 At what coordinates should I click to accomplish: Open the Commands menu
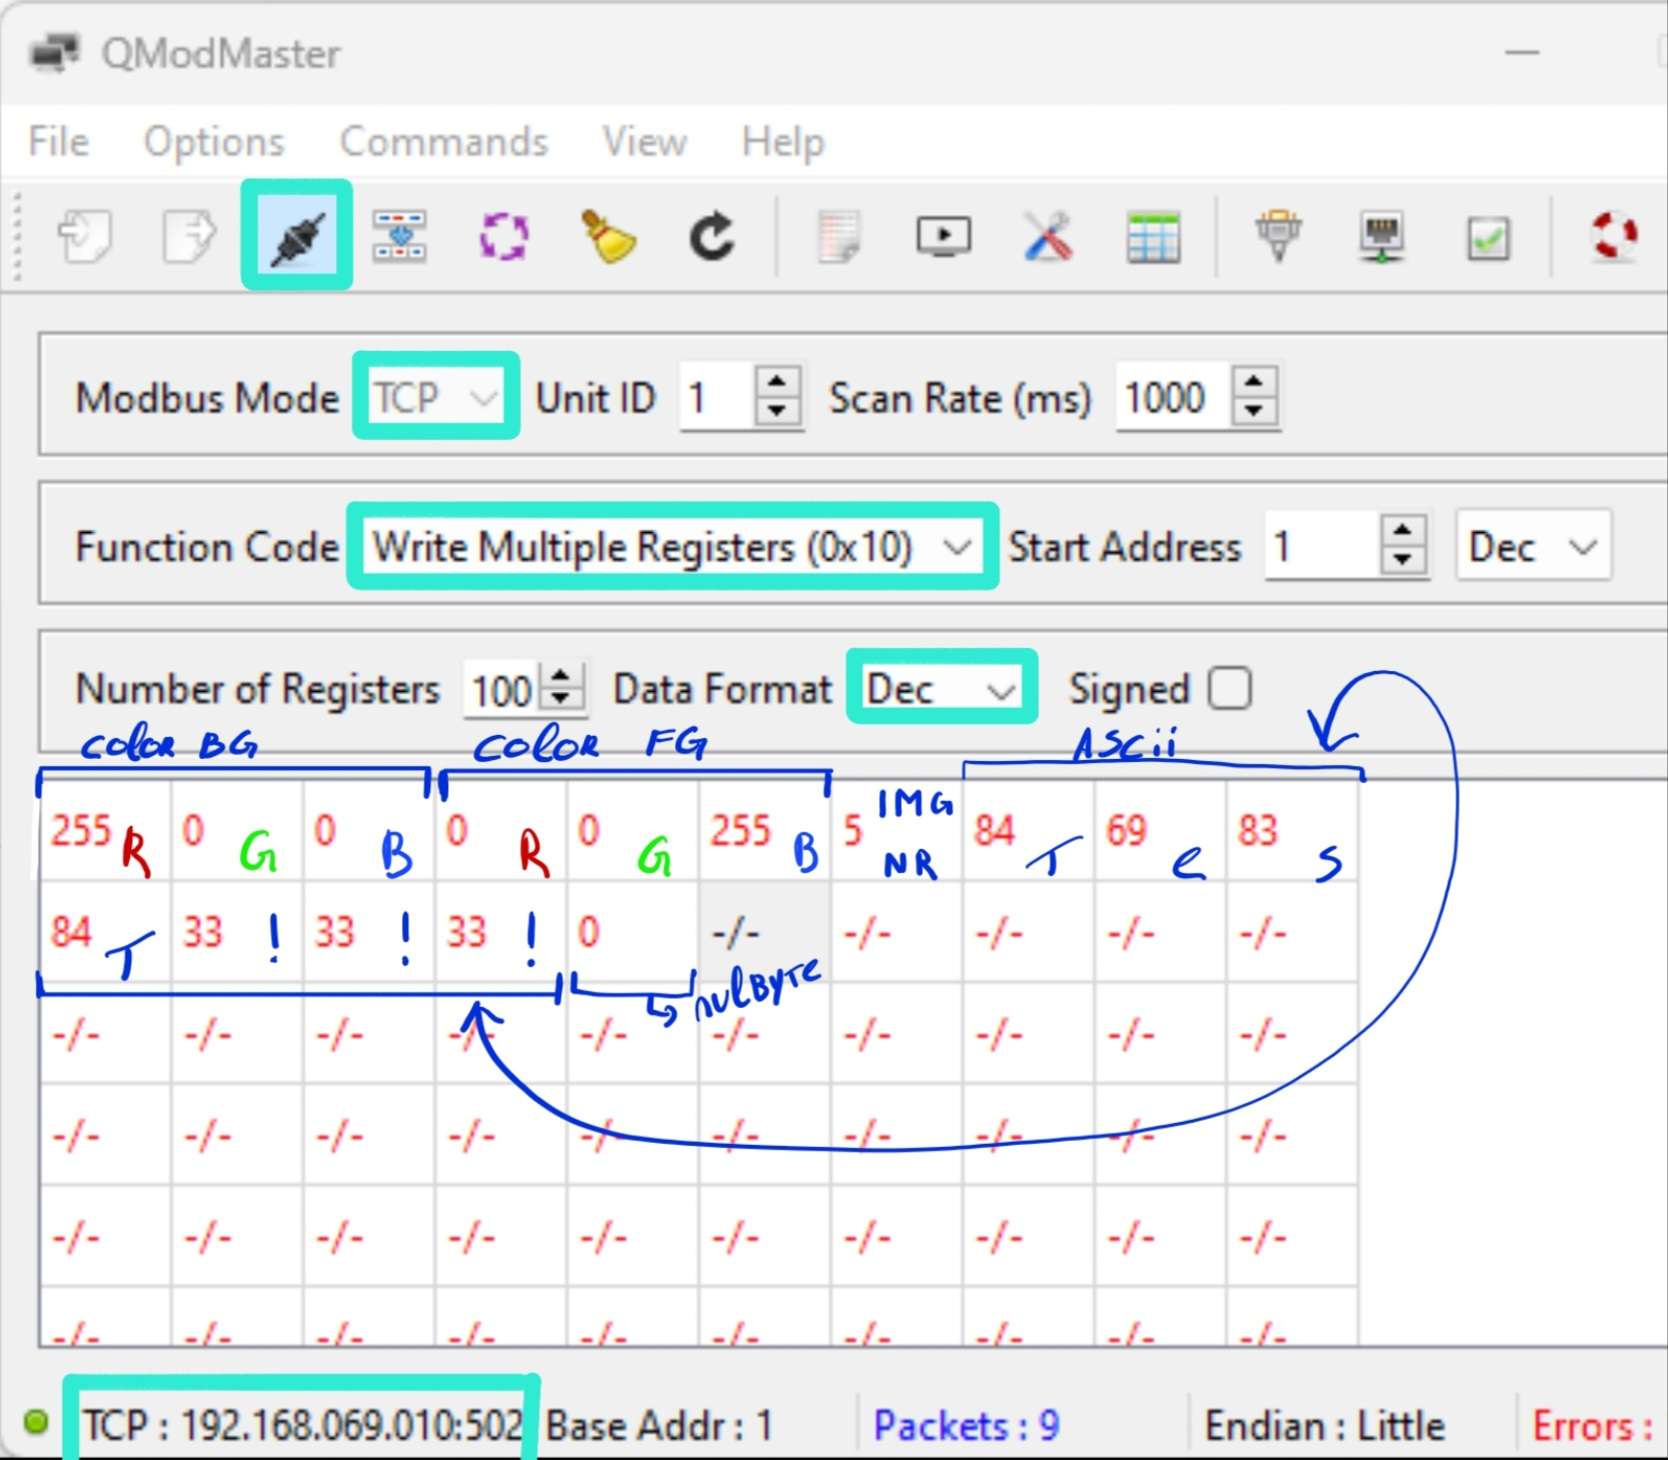tap(443, 142)
